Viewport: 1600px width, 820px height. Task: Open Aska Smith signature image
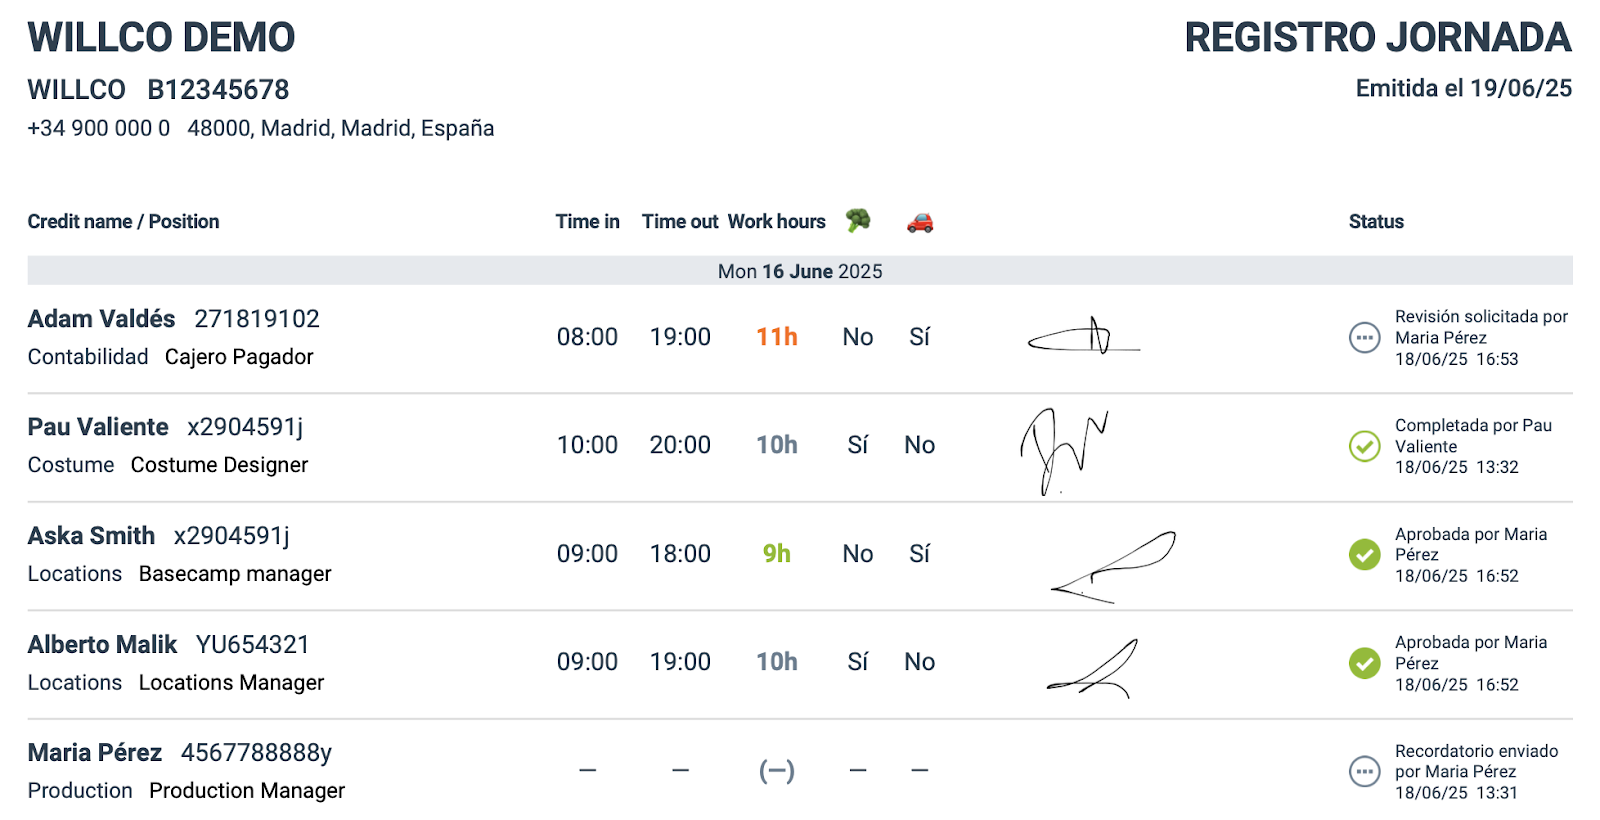coord(1113,567)
